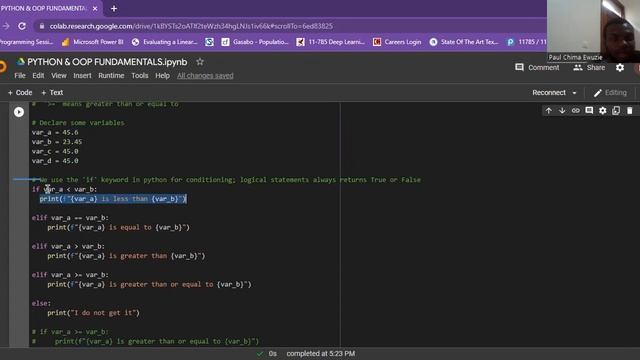Open the State Of The Art Tex bookmark
Screen dimensions: 640x360
tap(464, 42)
